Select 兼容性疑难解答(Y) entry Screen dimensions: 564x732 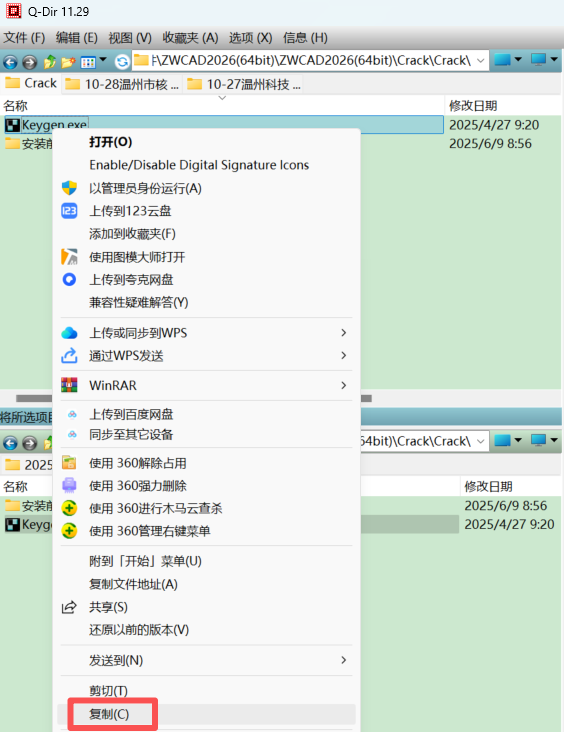coord(206,303)
